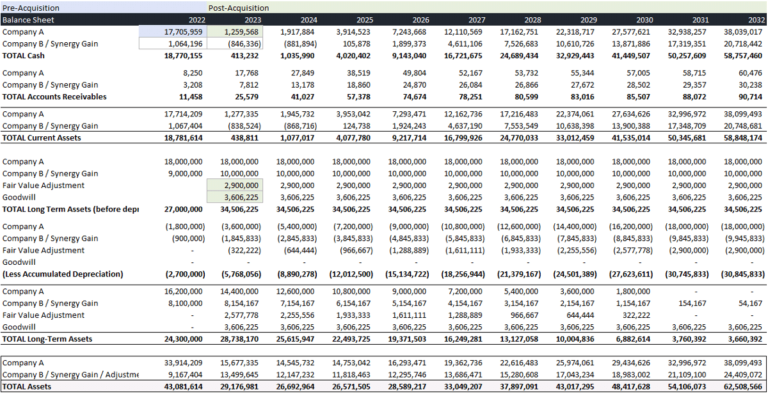The width and height of the screenshot is (768, 394).
Task: Select the 2024 year column header
Action: tap(309, 20)
